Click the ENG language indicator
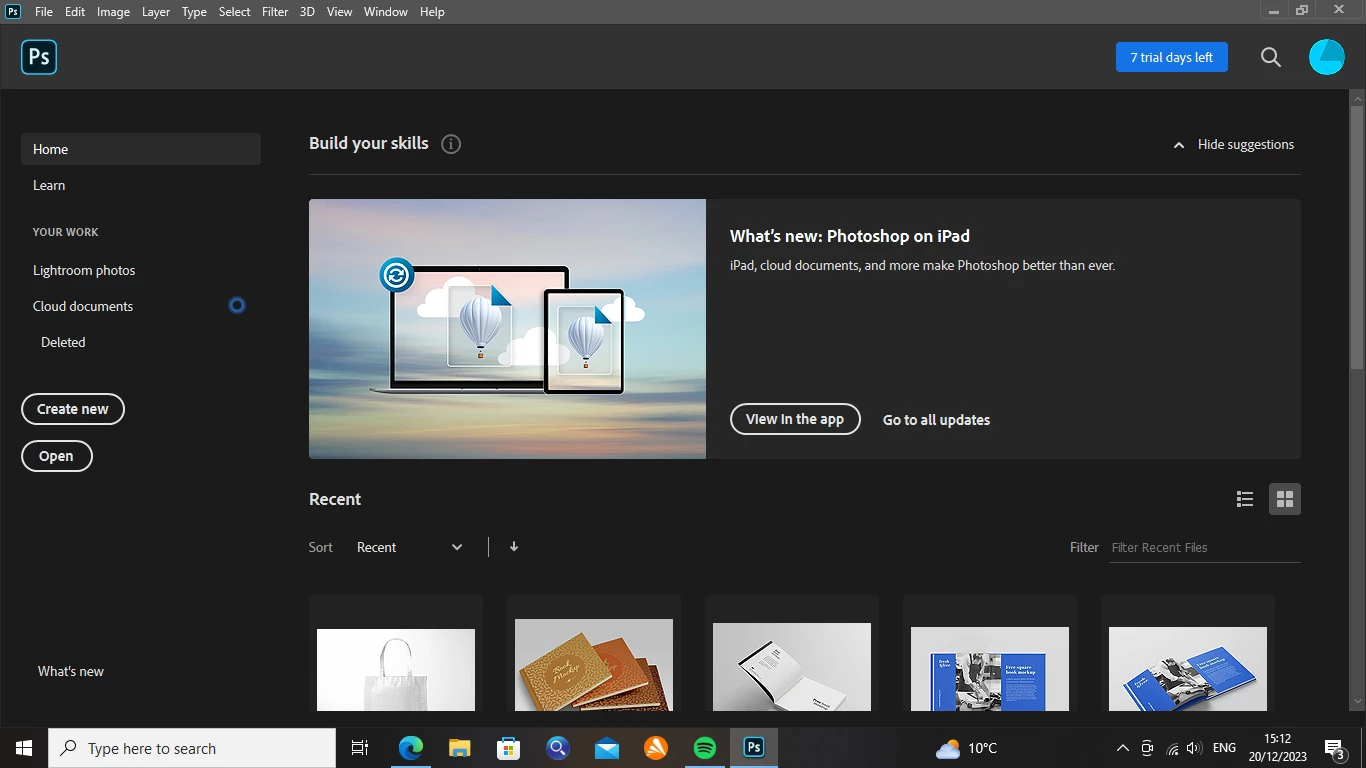Viewport: 1366px width, 768px height. pyautogui.click(x=1224, y=748)
